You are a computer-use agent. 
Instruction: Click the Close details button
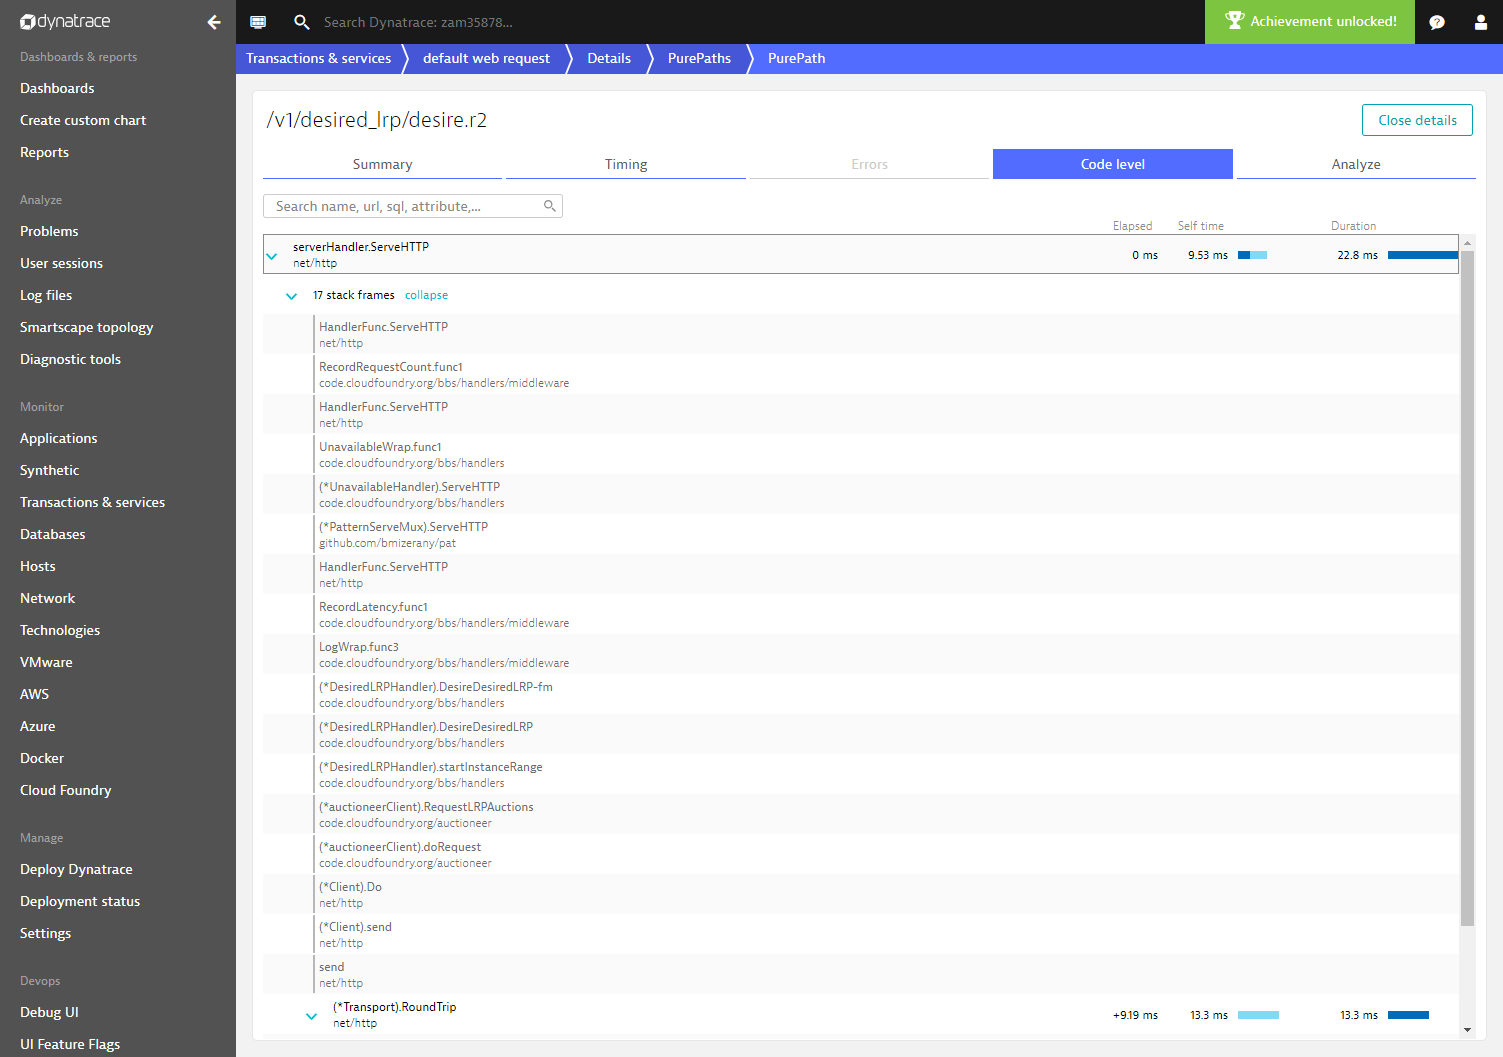click(x=1417, y=120)
